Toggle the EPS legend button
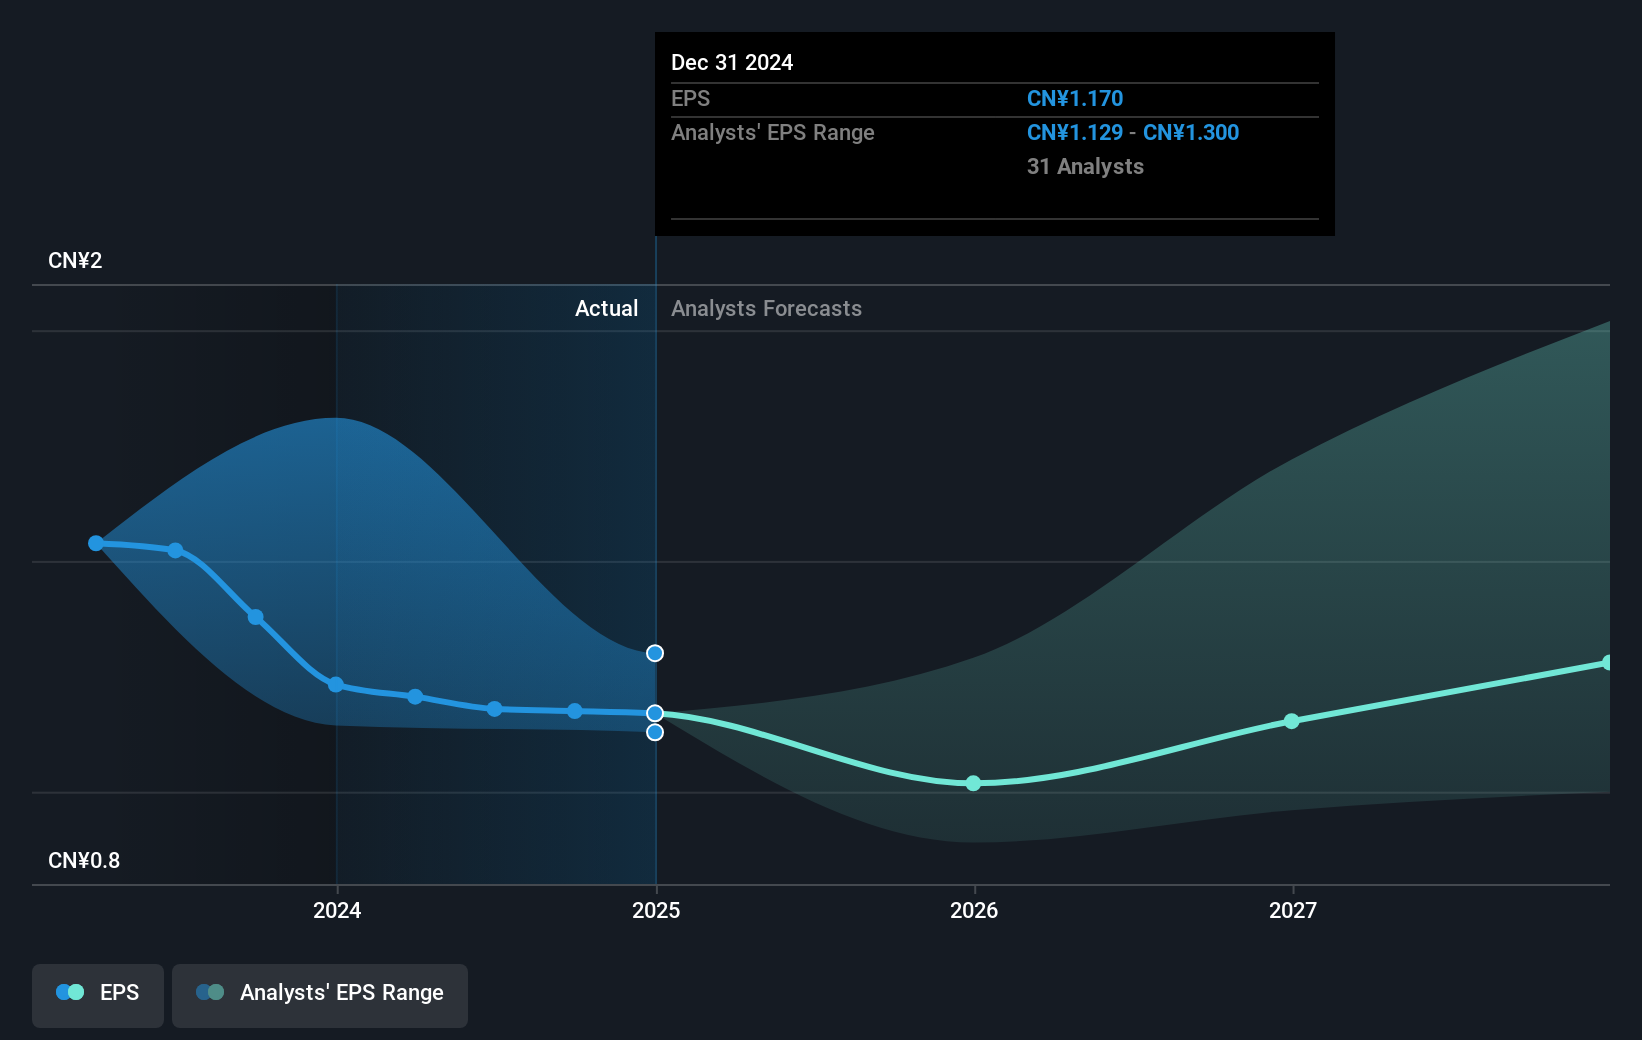This screenshot has height=1040, width=1642. (98, 995)
